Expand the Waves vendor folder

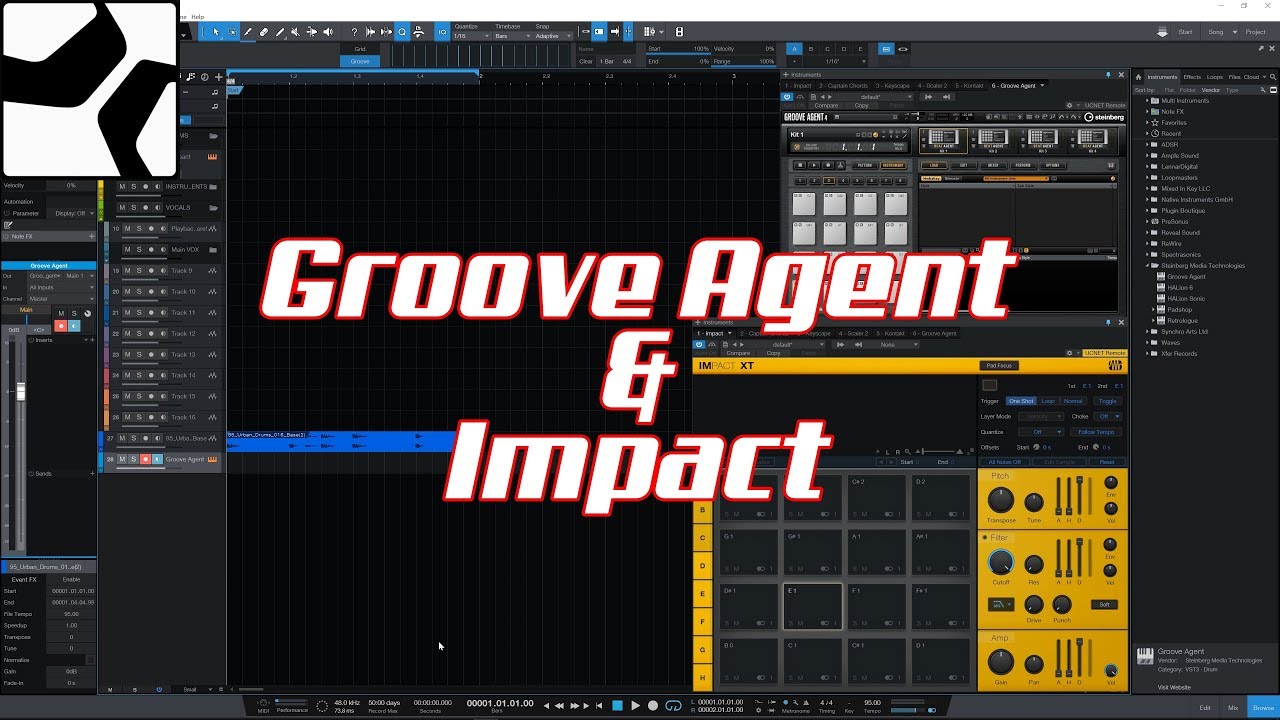pyautogui.click(x=1148, y=342)
